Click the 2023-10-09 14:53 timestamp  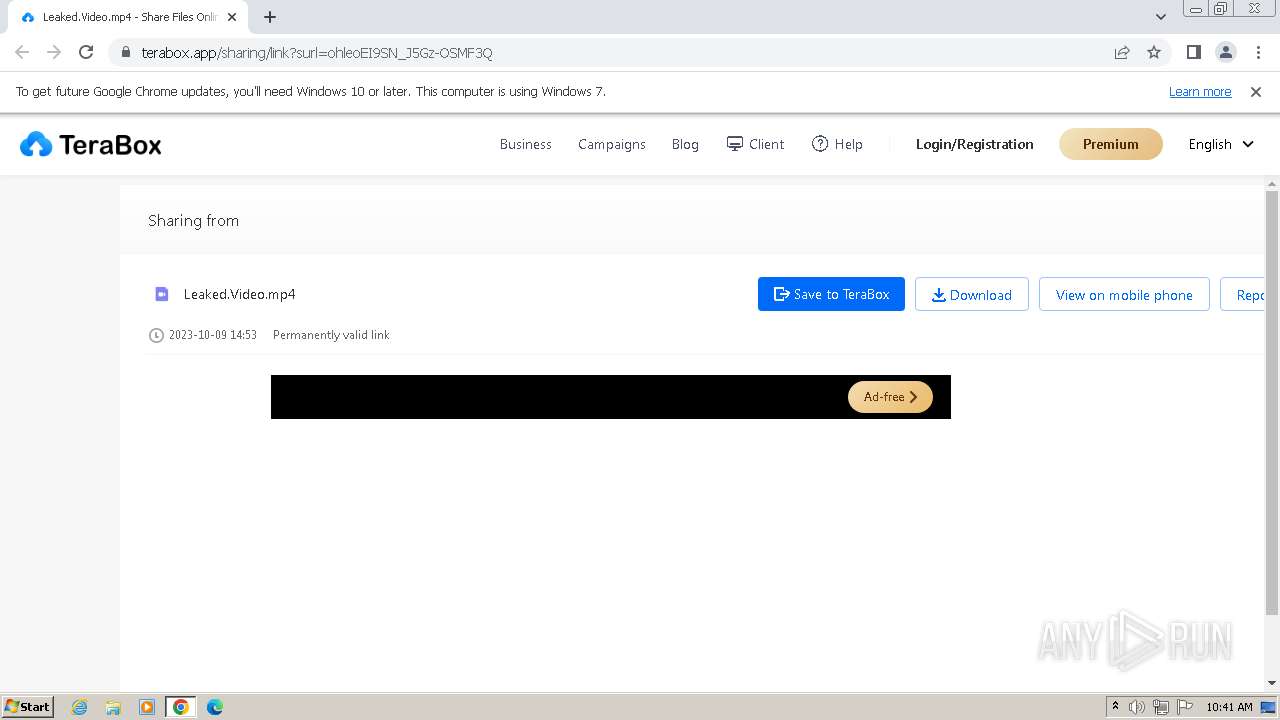(x=213, y=335)
